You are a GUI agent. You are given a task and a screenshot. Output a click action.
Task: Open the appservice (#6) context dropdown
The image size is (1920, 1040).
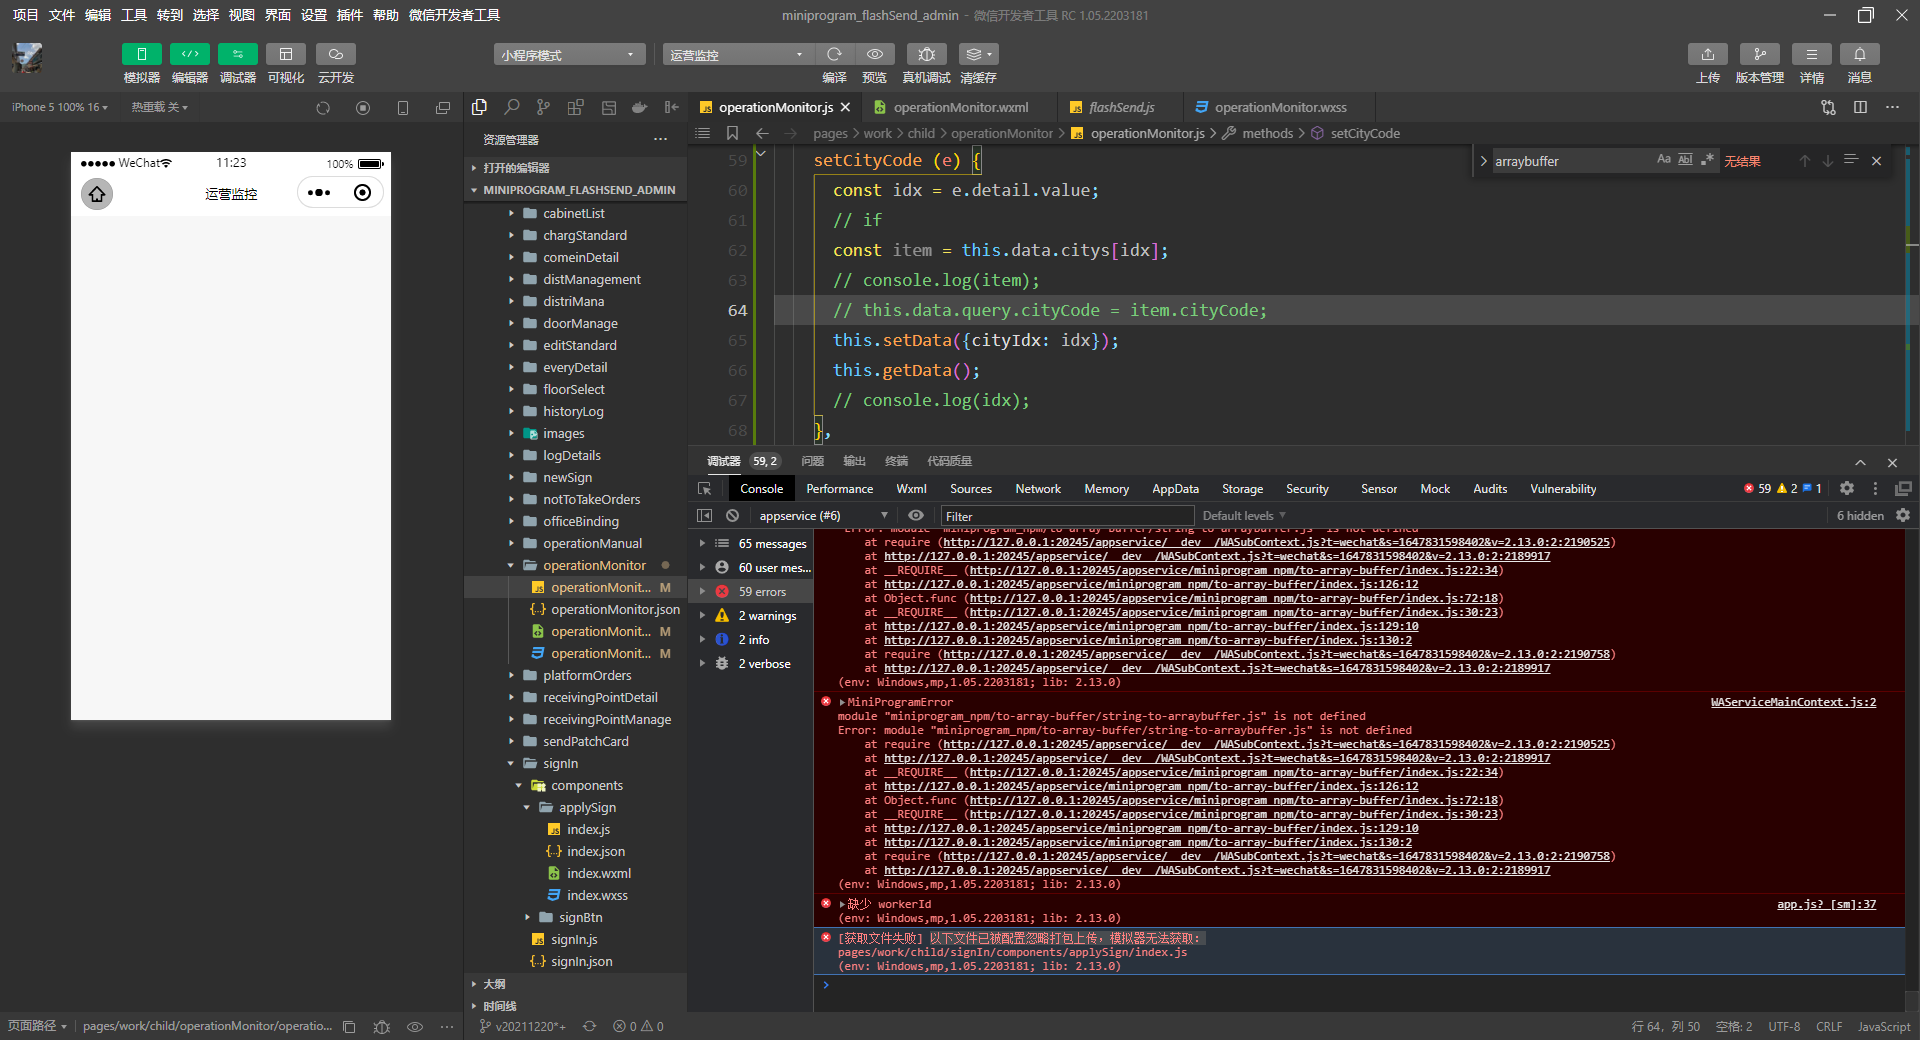coord(822,516)
